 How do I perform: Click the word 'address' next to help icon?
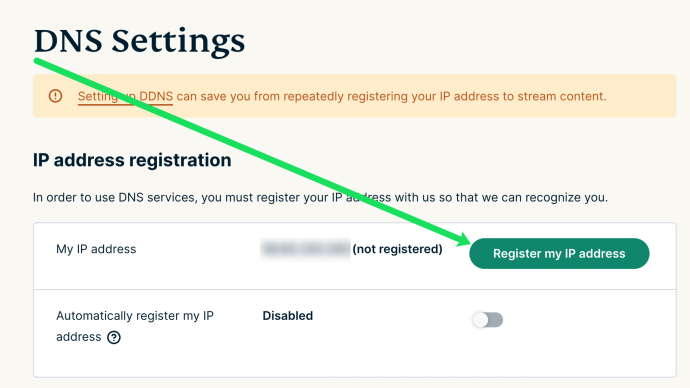click(x=79, y=337)
